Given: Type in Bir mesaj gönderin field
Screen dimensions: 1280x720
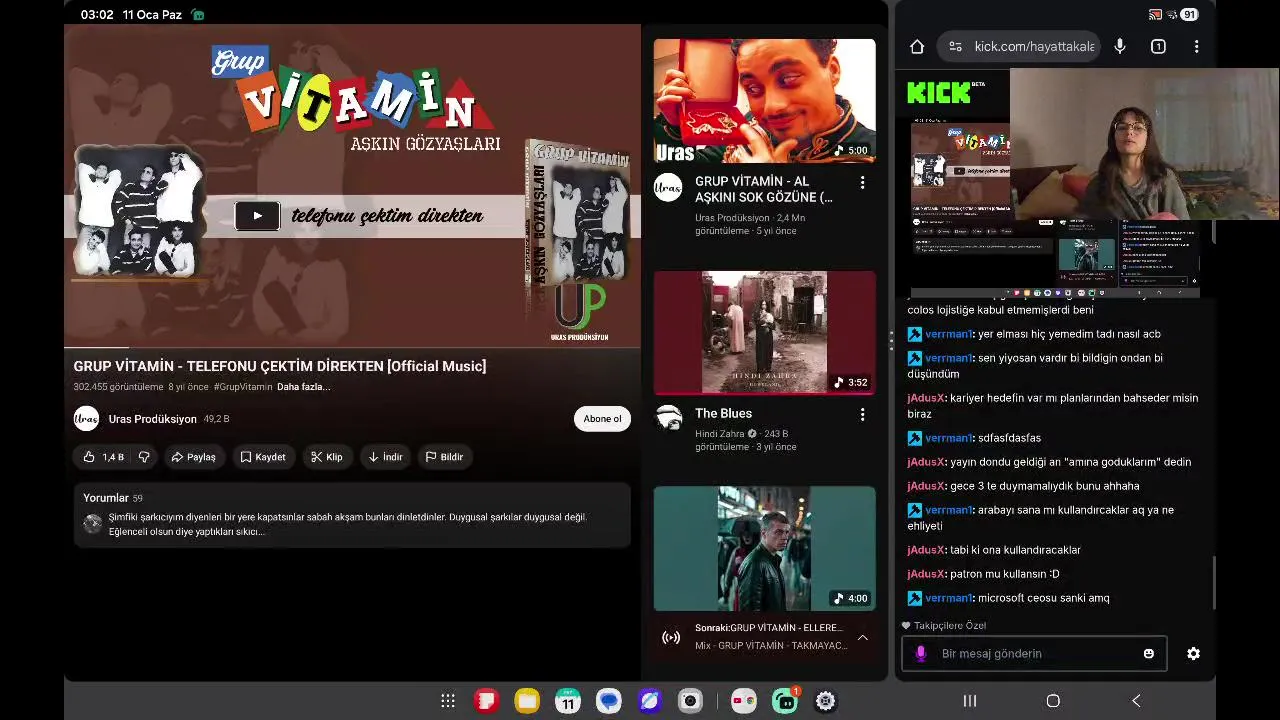Looking at the screenshot, I should (x=1036, y=653).
